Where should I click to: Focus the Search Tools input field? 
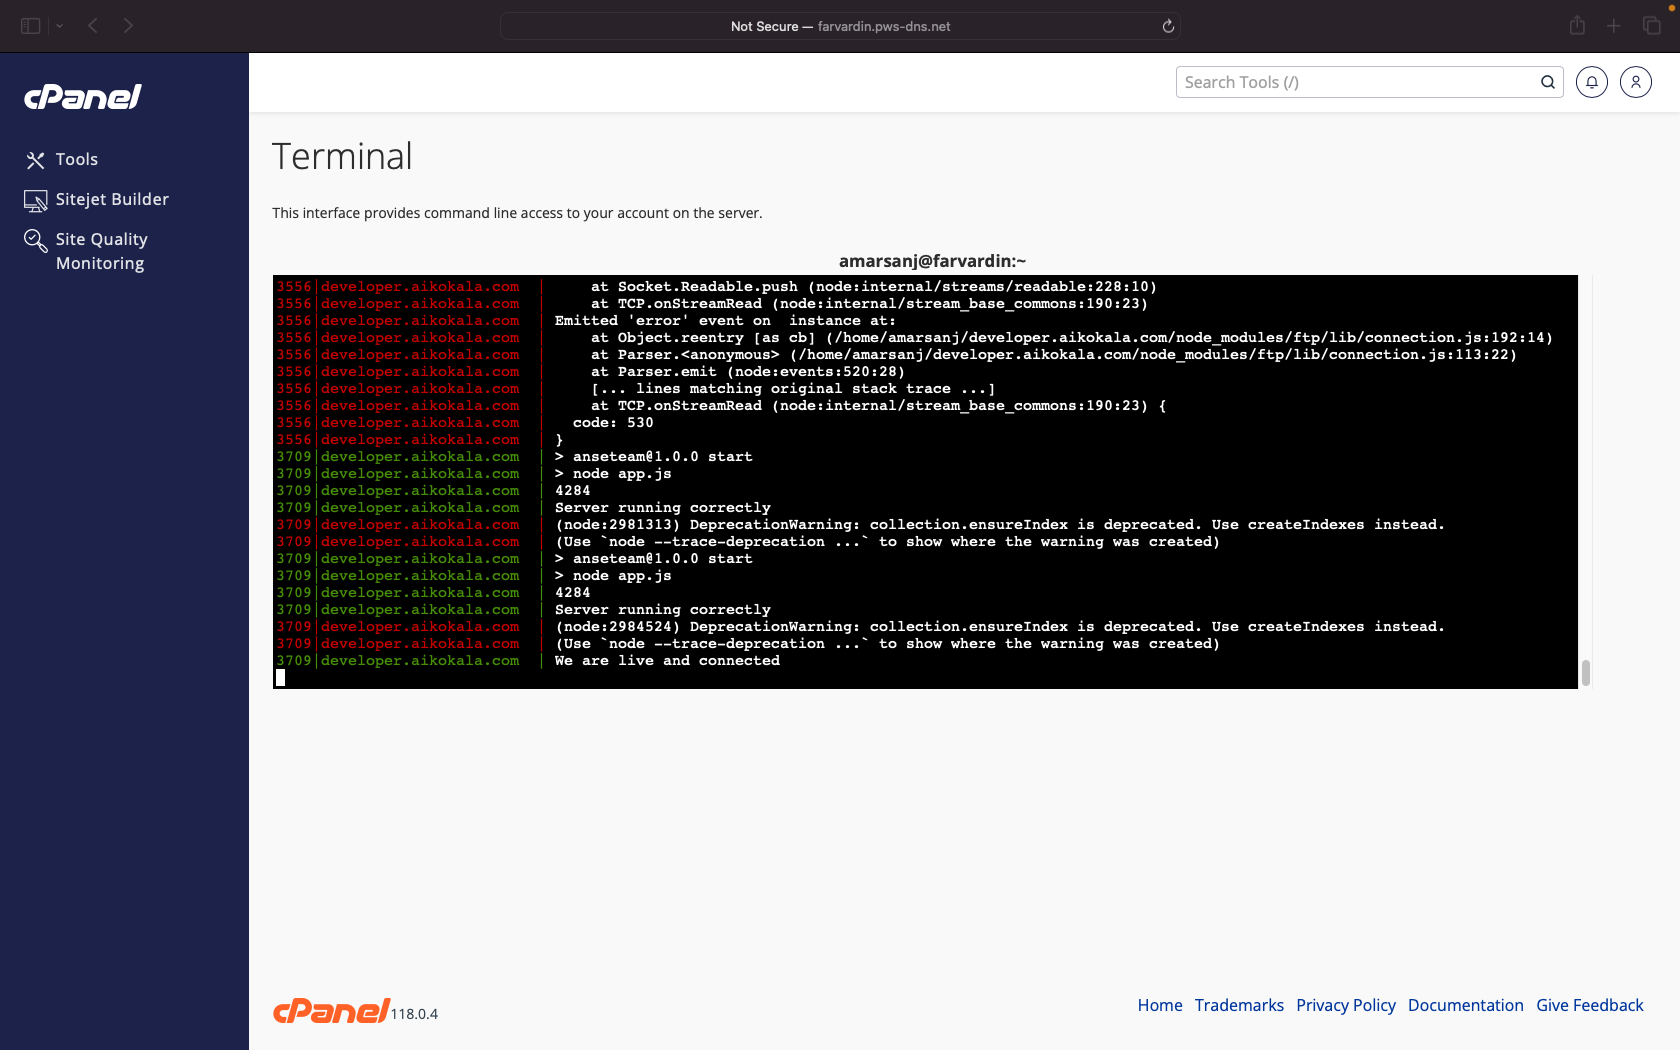coord(1355,82)
